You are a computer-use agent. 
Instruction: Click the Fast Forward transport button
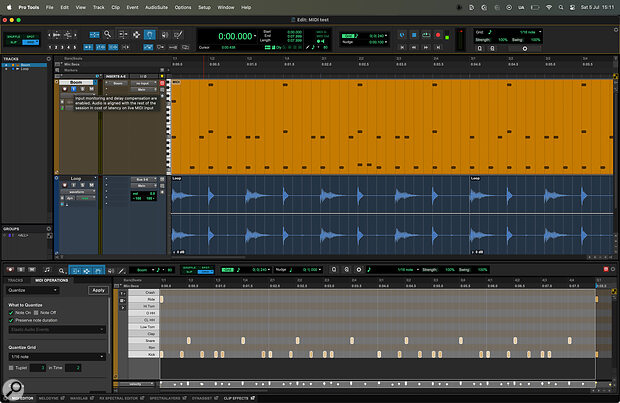[x=426, y=47]
